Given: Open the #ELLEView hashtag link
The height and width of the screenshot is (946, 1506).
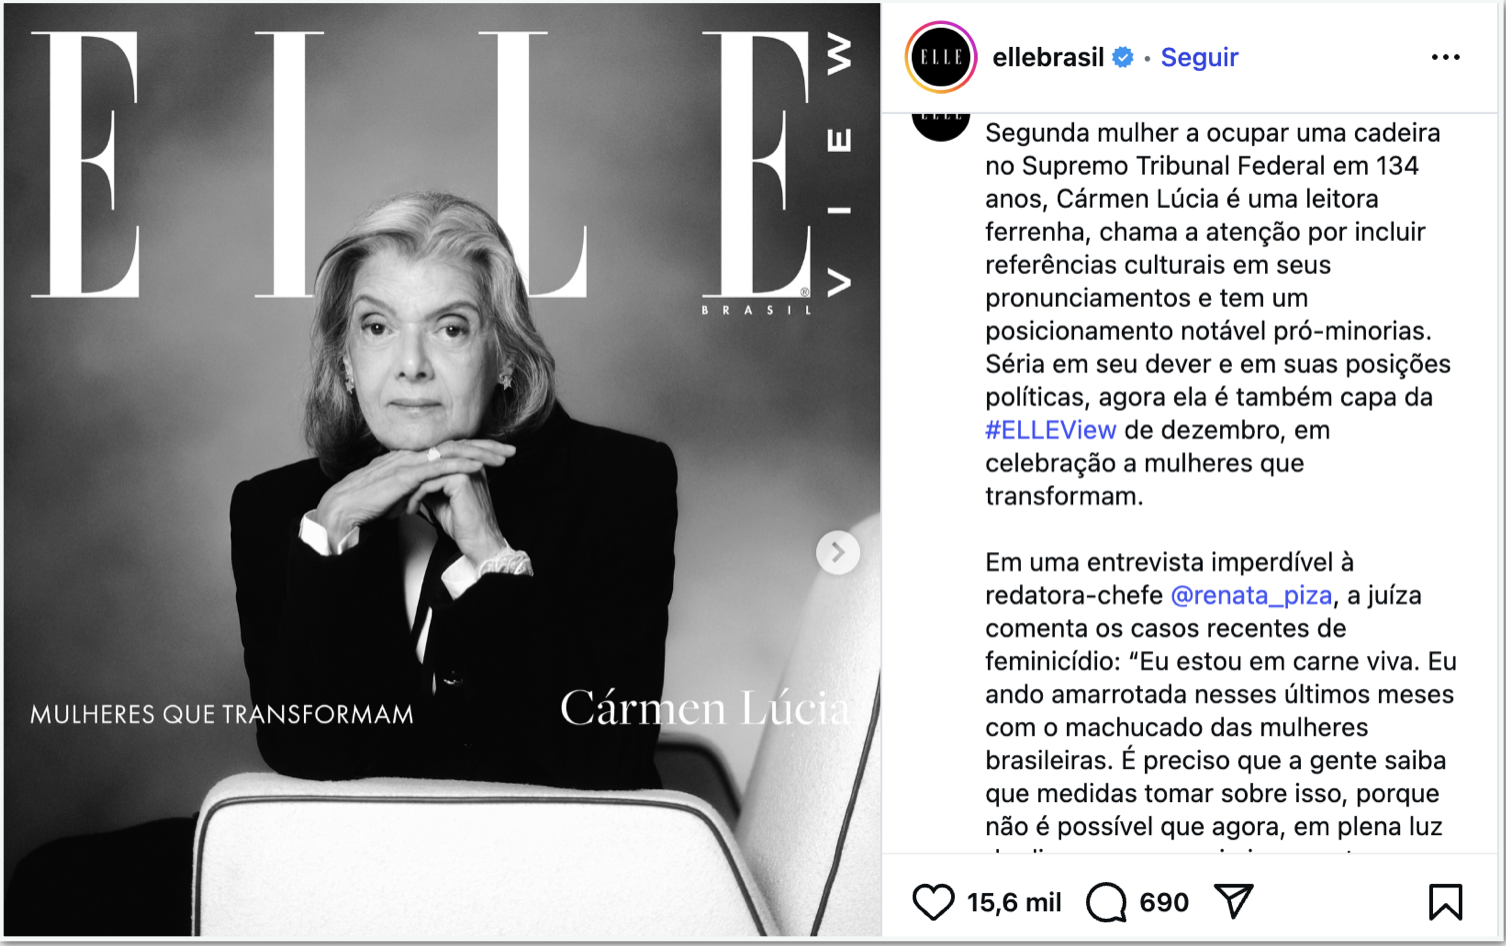Looking at the screenshot, I should coord(1050,430).
